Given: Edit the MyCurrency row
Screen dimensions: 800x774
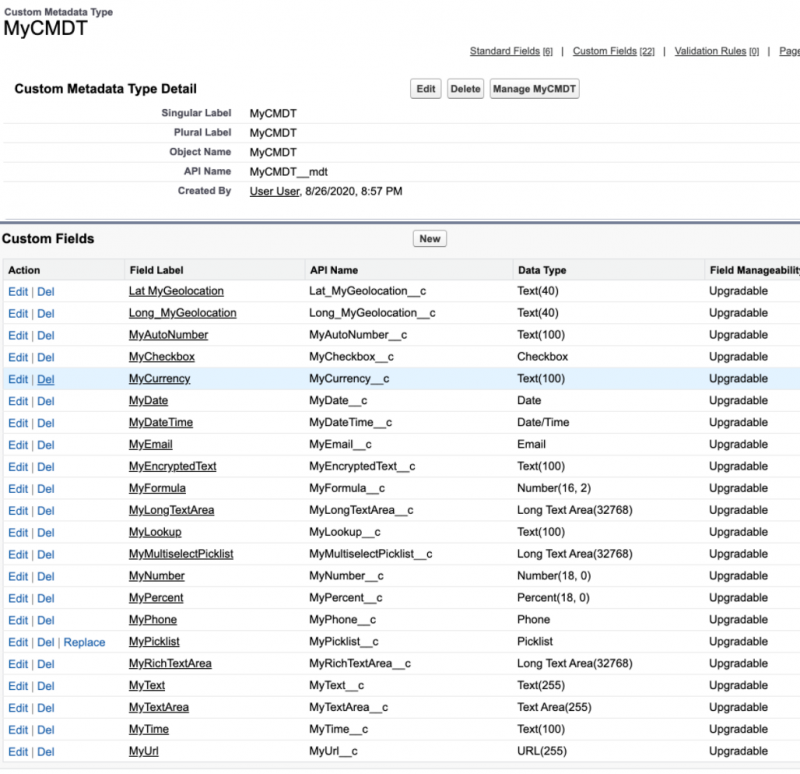Looking at the screenshot, I should pyautogui.click(x=18, y=380).
